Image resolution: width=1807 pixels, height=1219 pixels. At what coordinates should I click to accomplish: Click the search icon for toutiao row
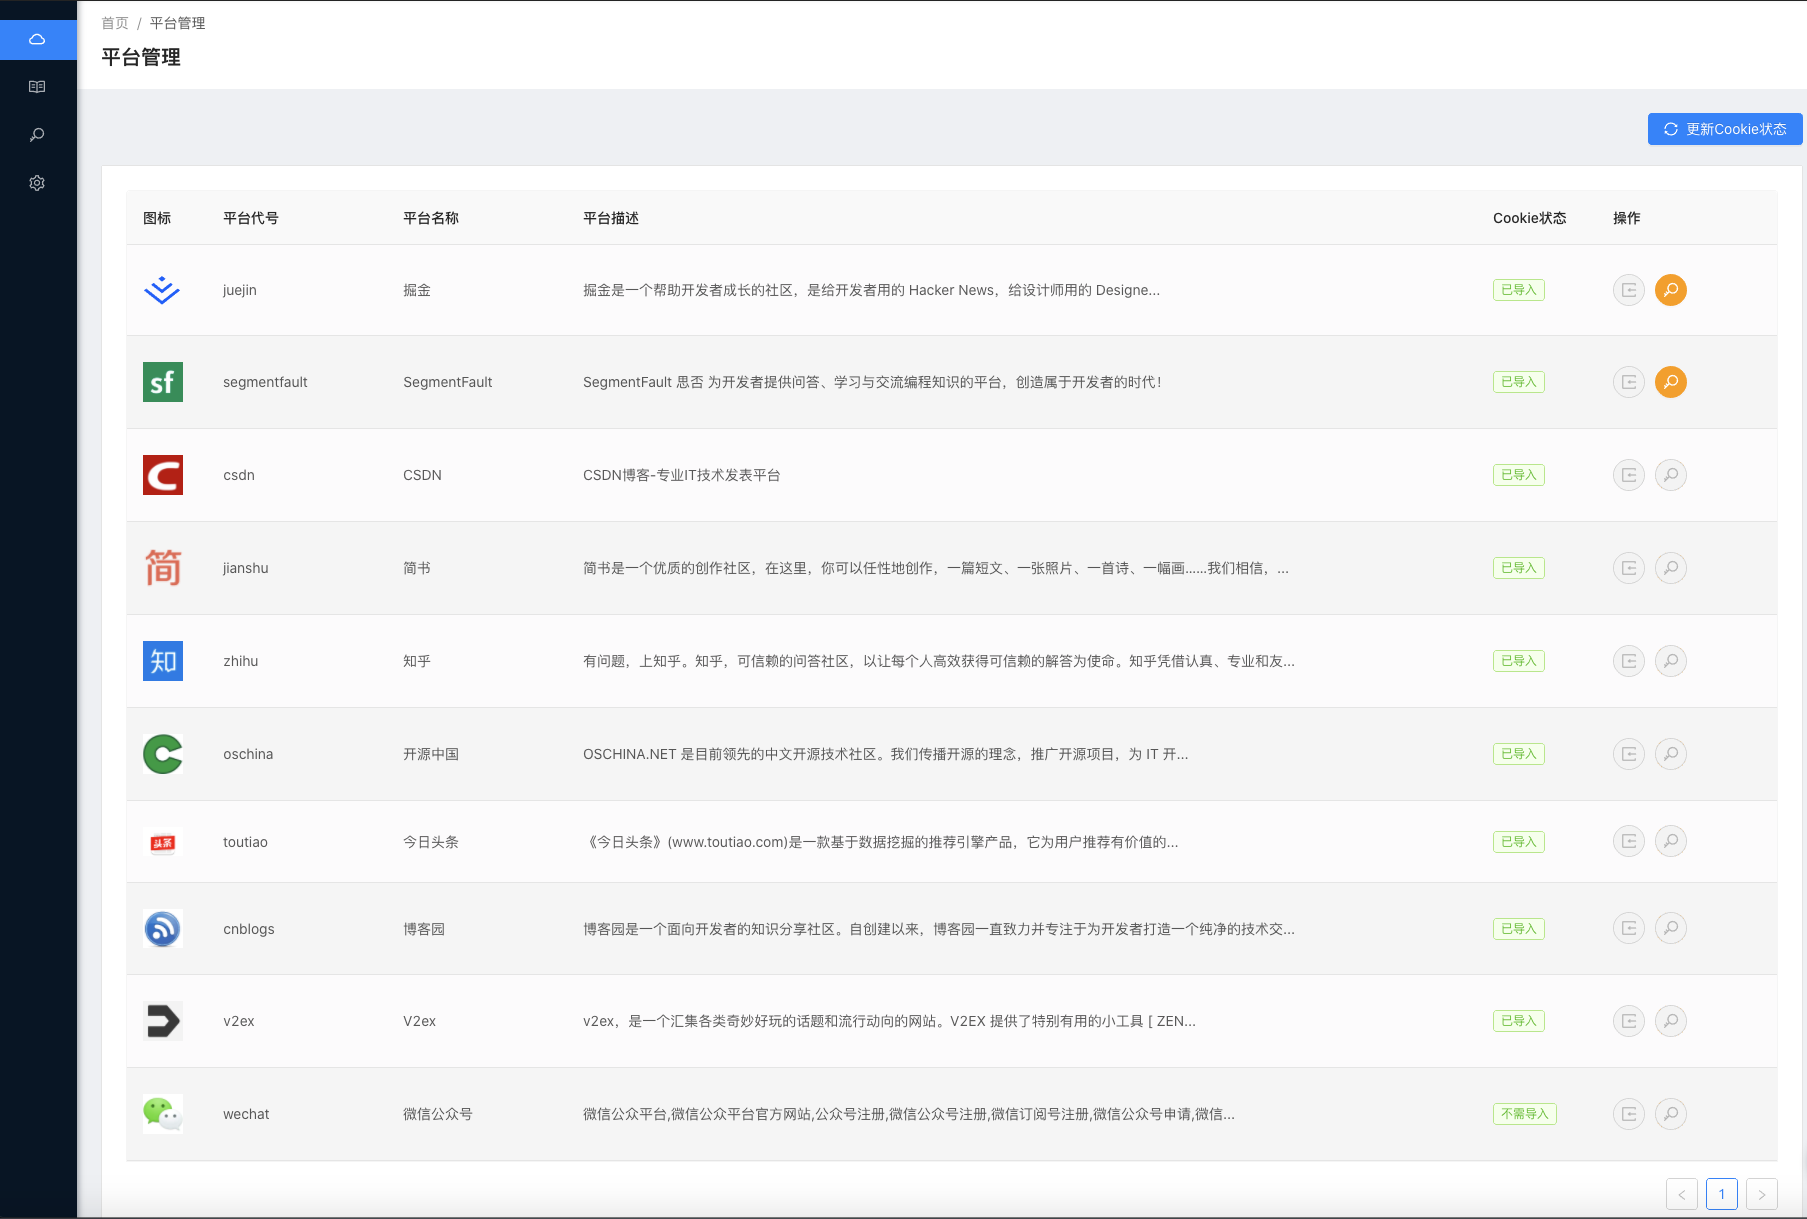(x=1671, y=842)
